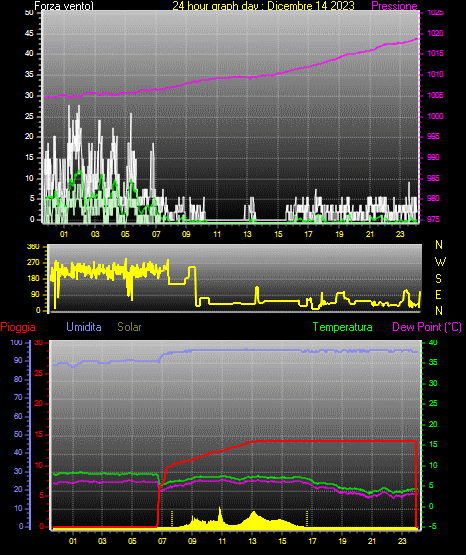This screenshot has width=466, height=555.
Task: Click the W compass direction label
Action: [440, 262]
